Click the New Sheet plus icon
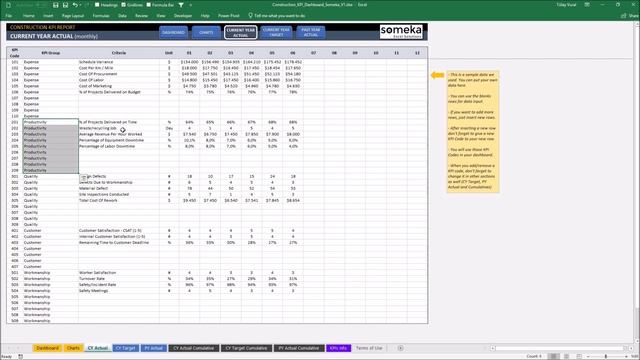This screenshot has height=360, width=640. pos(400,348)
